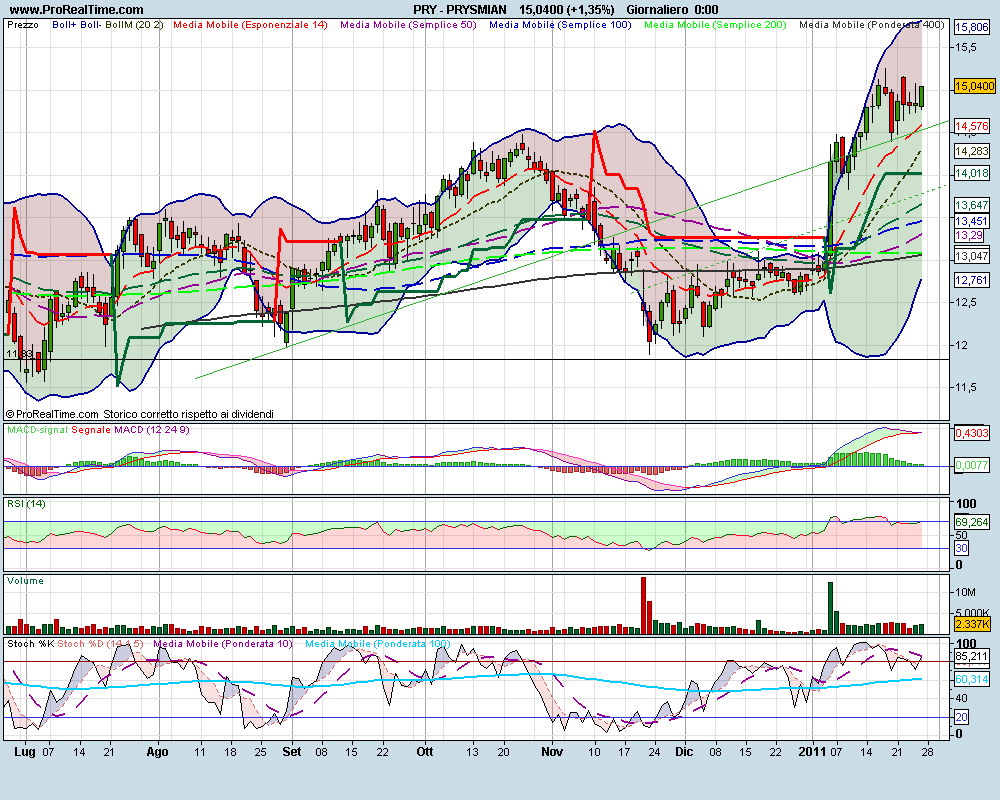Click the ProRealTime.com Storico corretto note

140,414
